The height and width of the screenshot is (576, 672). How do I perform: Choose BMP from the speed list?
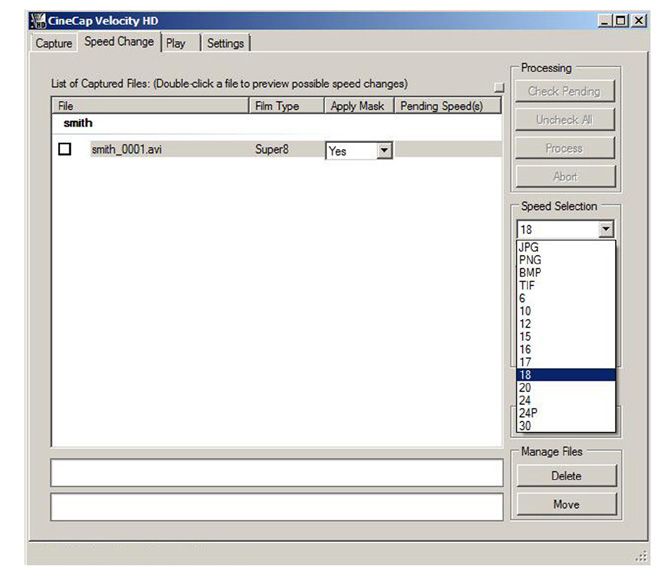click(x=566, y=273)
